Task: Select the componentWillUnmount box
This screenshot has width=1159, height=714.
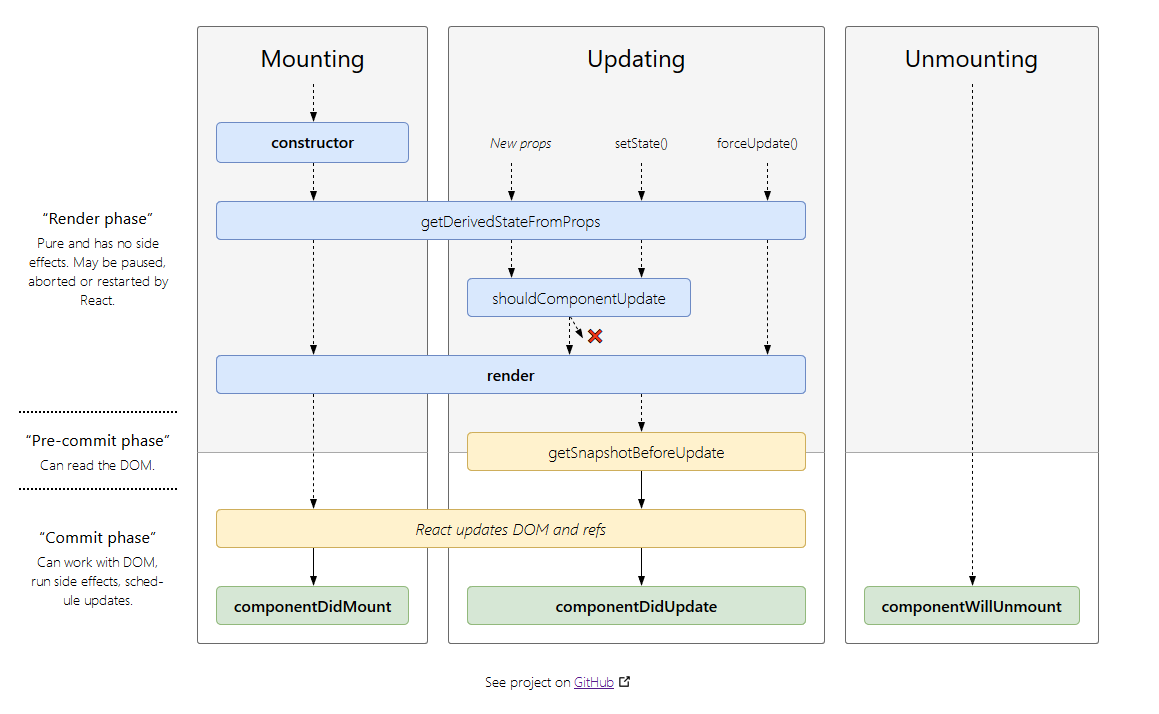Action: pyautogui.click(x=971, y=606)
